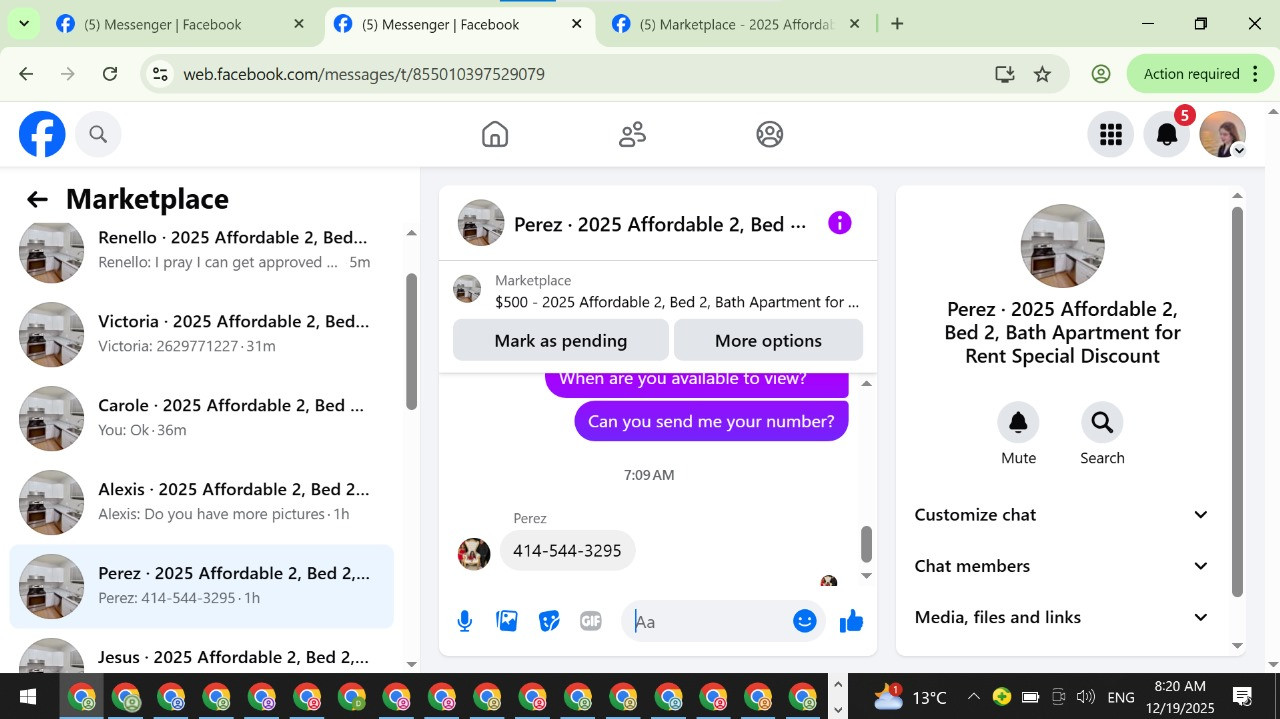Open emoji picker in message box

click(x=805, y=621)
